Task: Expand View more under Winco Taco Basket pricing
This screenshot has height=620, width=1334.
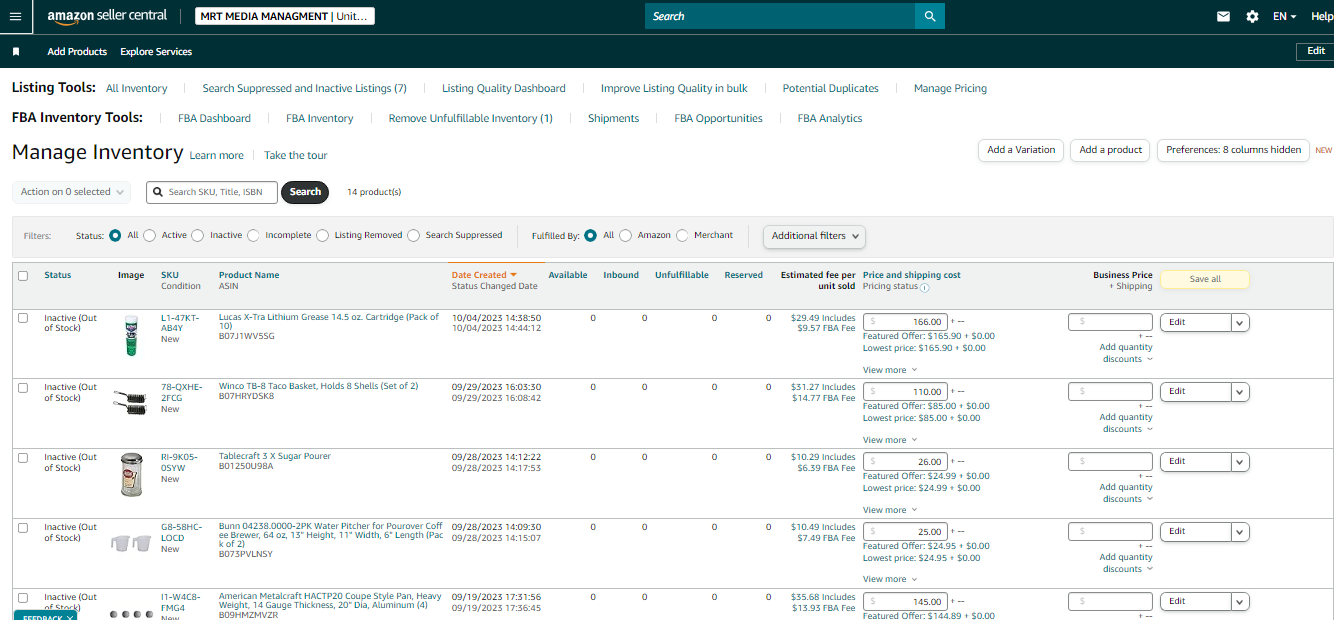Action: tap(888, 440)
